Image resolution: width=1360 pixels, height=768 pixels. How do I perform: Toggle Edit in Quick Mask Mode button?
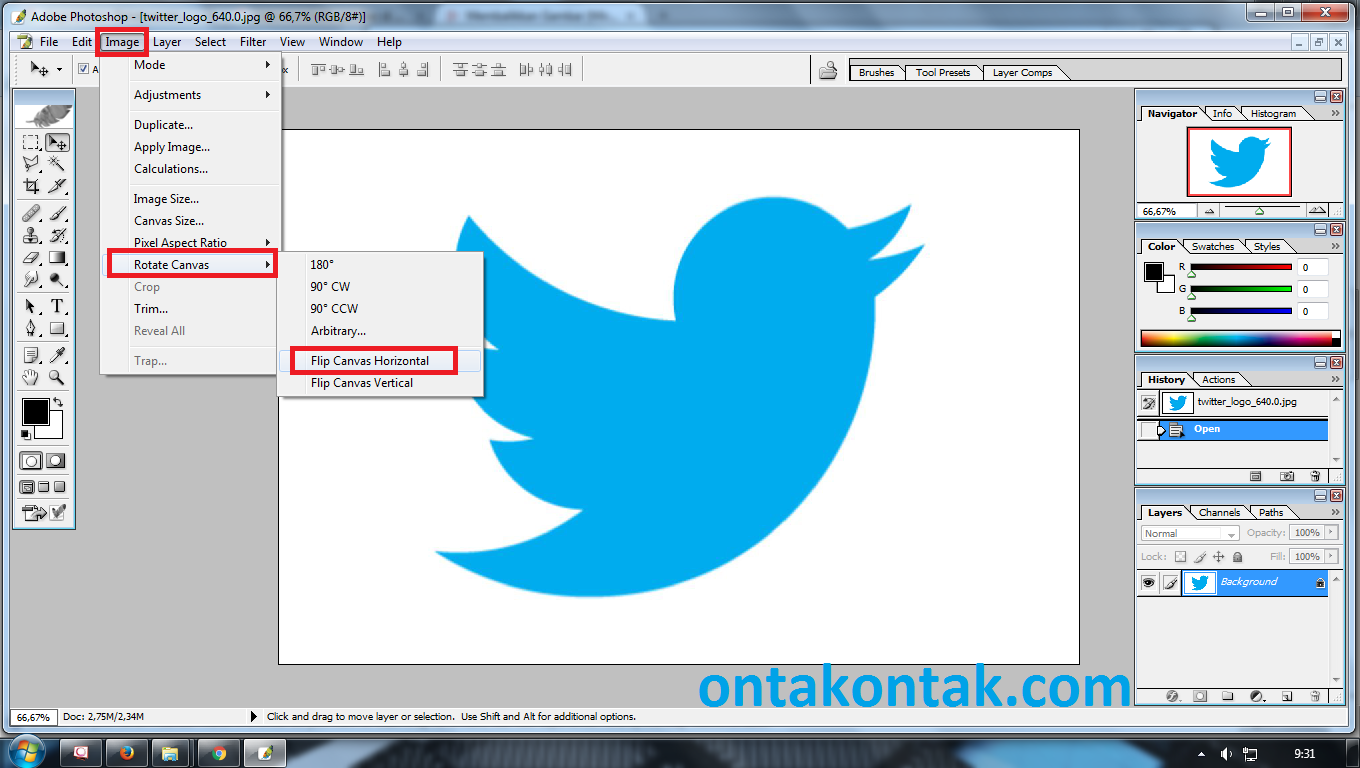56,461
